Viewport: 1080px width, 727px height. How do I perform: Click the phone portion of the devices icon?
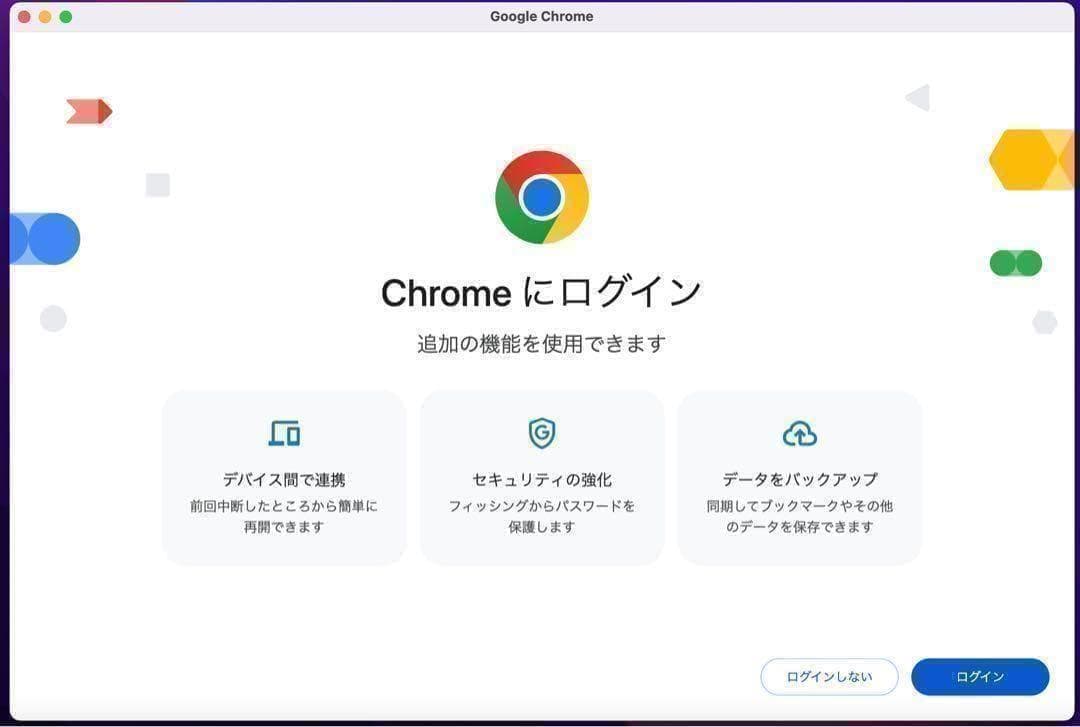[x=293, y=437]
